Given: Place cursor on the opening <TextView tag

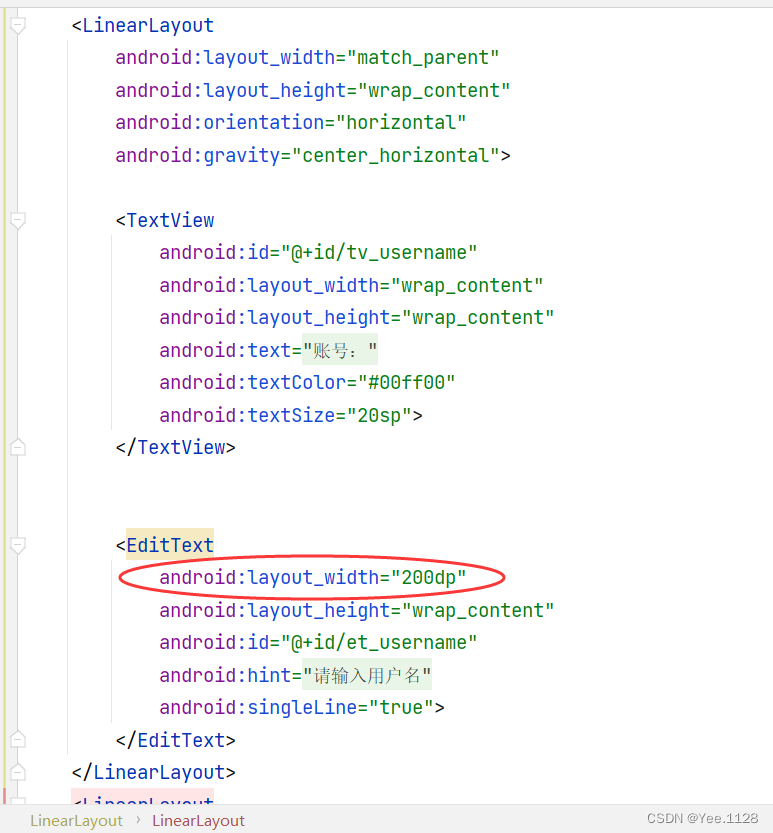Looking at the screenshot, I should [165, 220].
